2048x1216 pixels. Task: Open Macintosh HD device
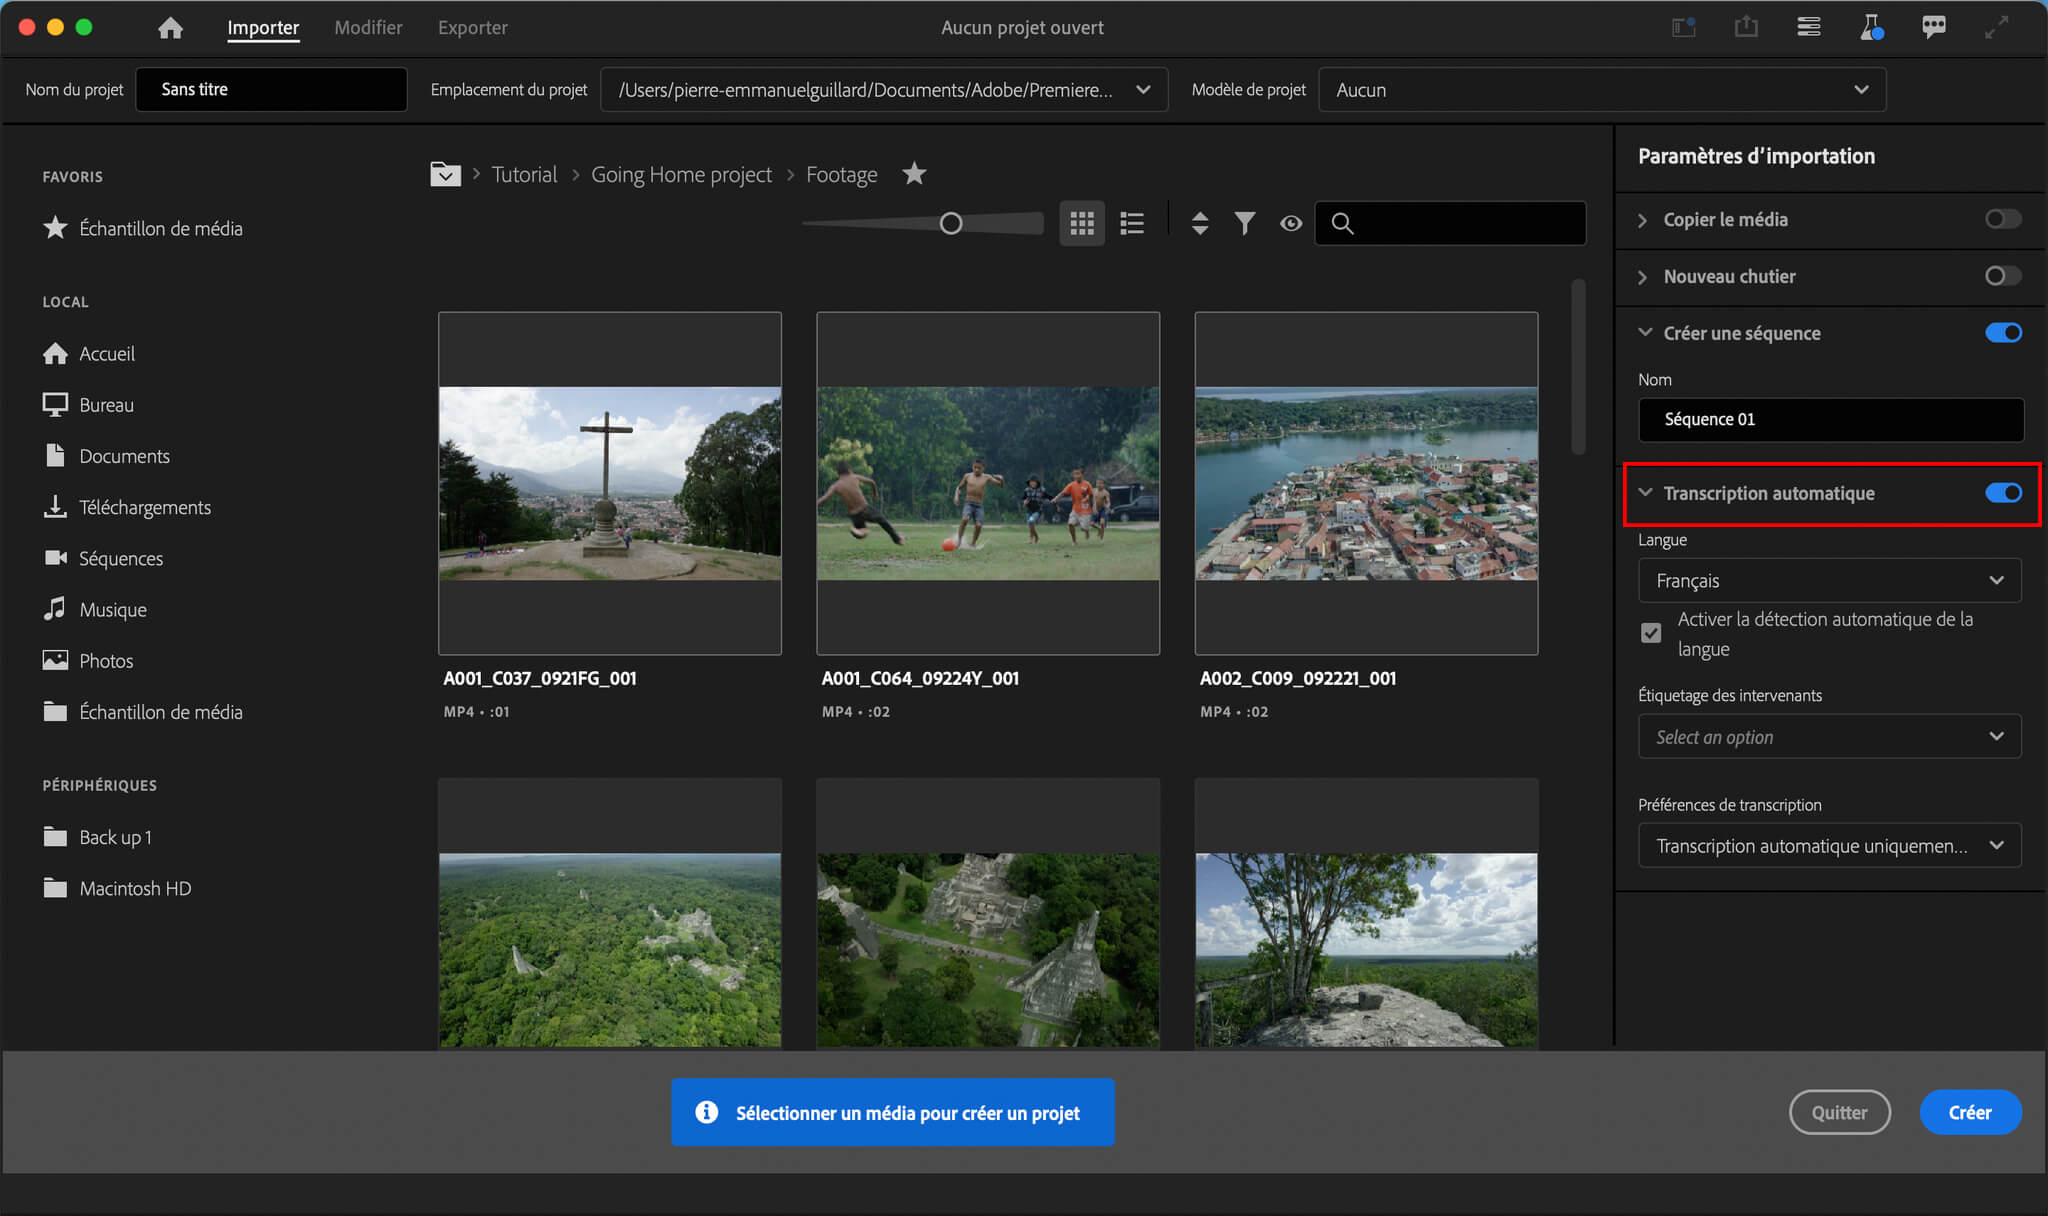coord(117,888)
